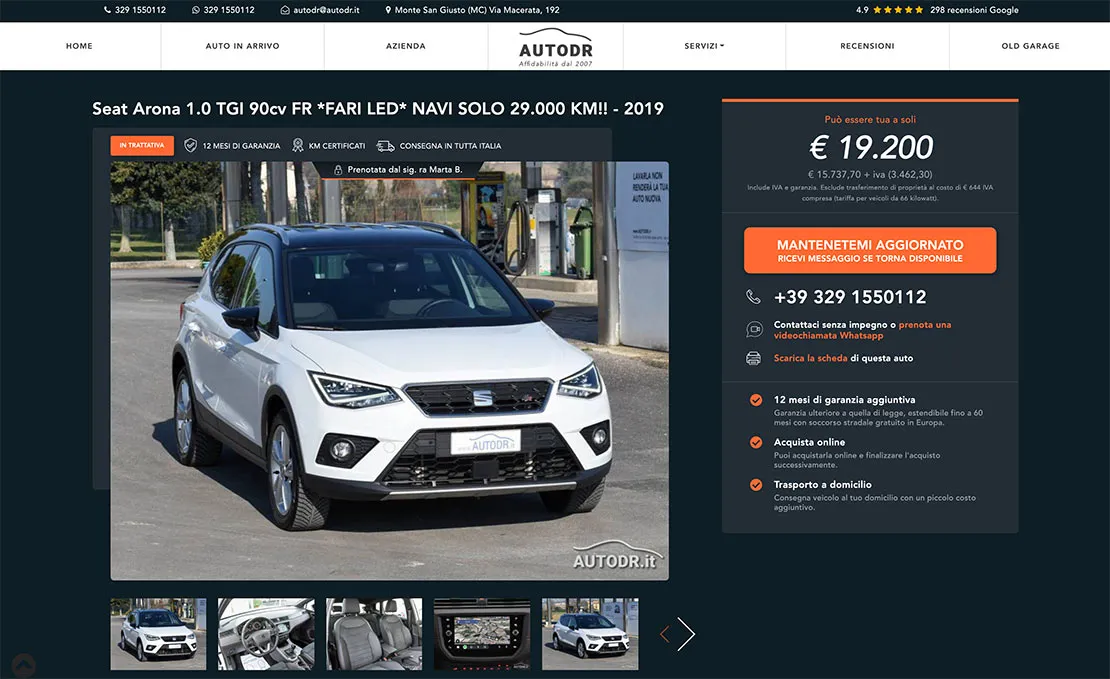Viewport: 1110px width, 679px height.
Task: Click check next to 12 mesi di garanzia aggiuntiva
Action: click(756, 400)
